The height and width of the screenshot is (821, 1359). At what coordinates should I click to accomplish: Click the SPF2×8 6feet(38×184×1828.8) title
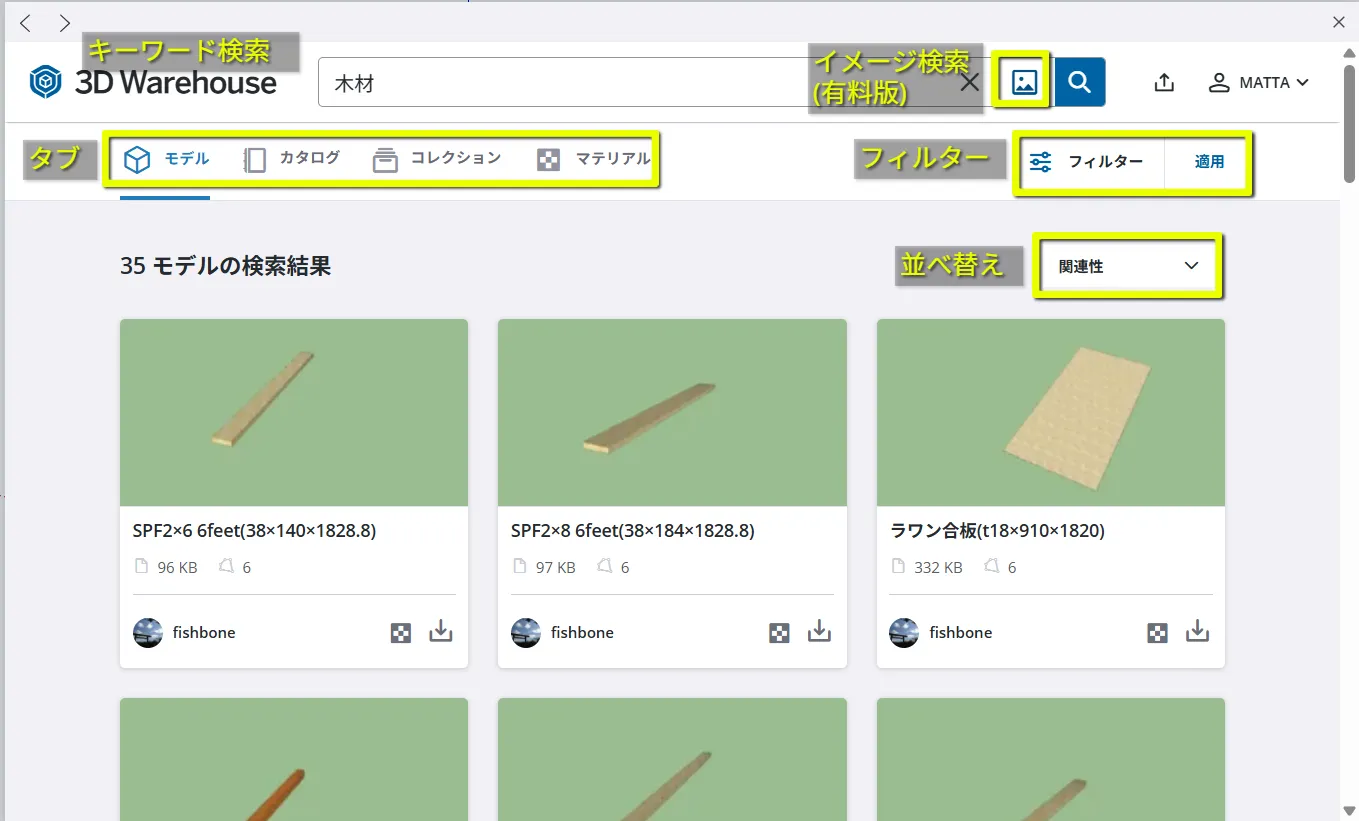coord(632,531)
